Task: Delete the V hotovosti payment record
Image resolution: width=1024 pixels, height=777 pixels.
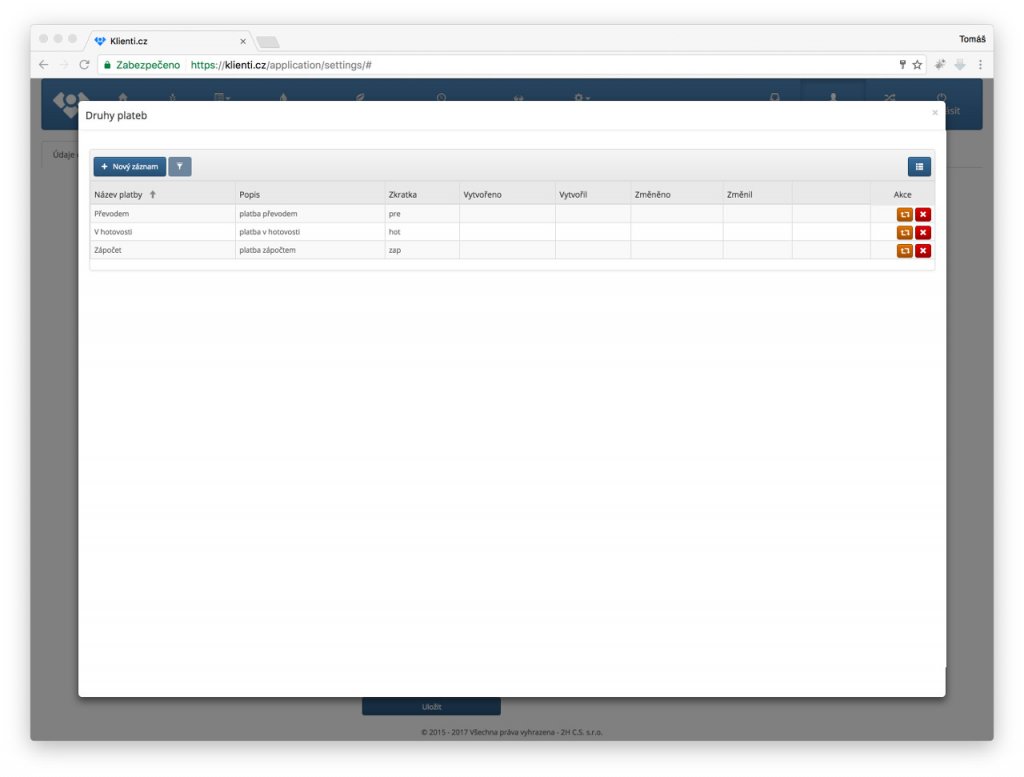Action: click(923, 232)
